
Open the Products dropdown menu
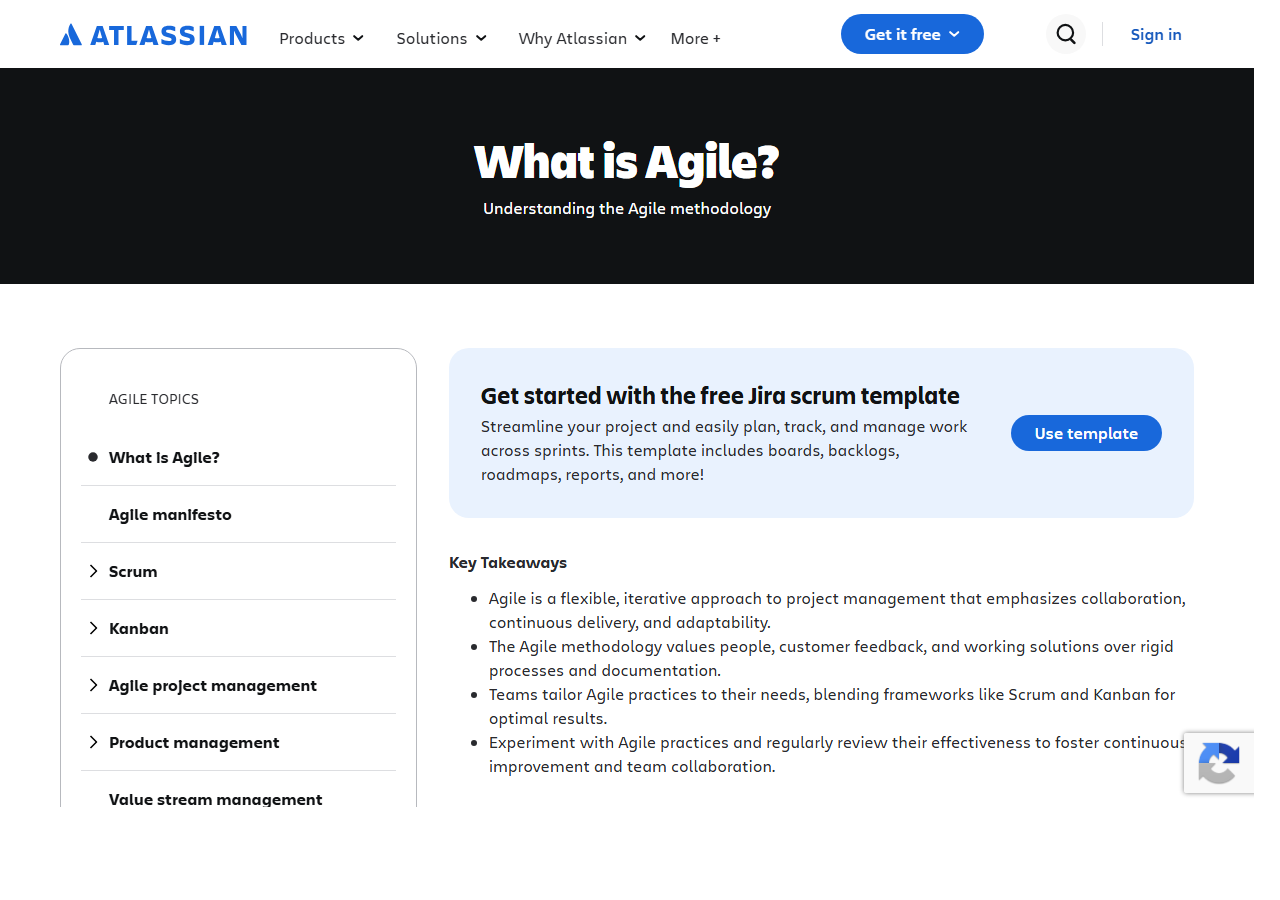click(x=321, y=38)
